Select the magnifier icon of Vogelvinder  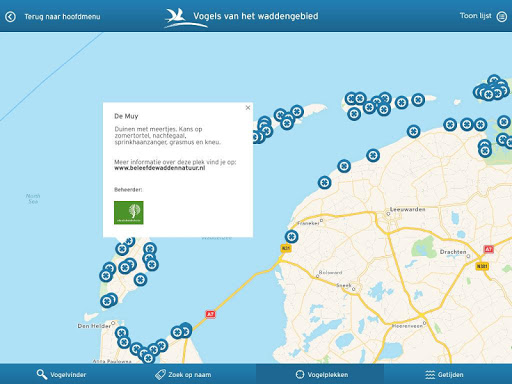coord(42,374)
